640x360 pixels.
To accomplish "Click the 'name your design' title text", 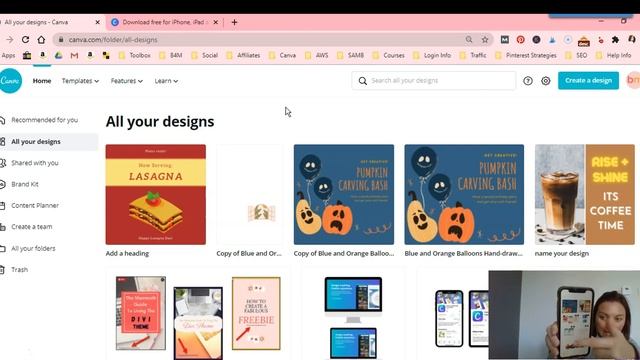I will point(562,253).
